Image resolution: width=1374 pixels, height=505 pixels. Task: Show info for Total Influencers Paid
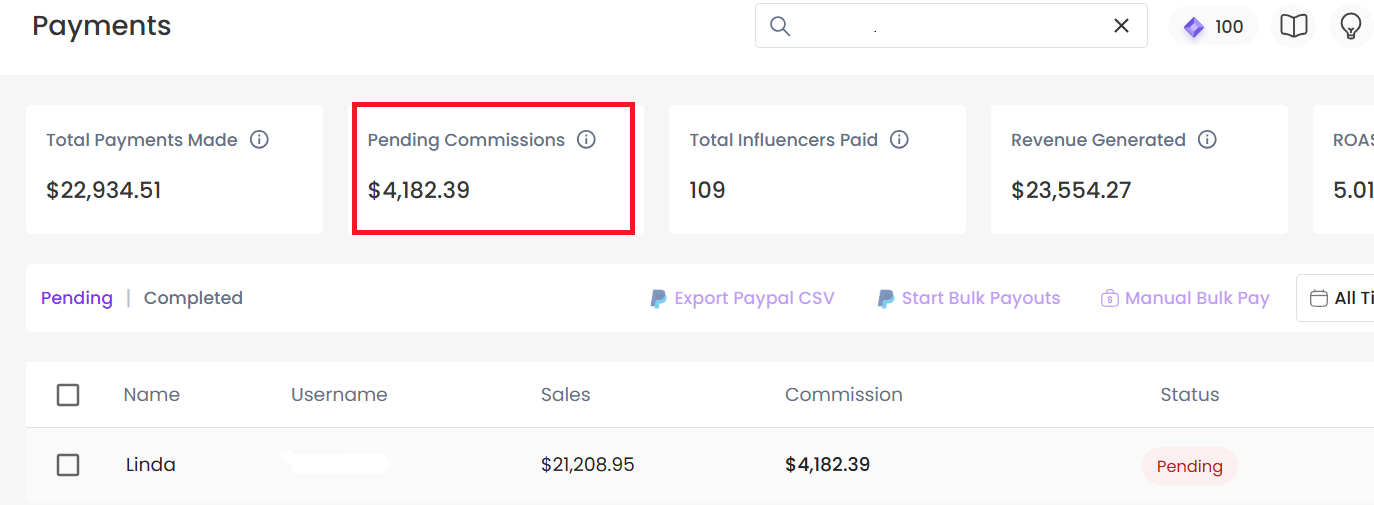tap(899, 140)
